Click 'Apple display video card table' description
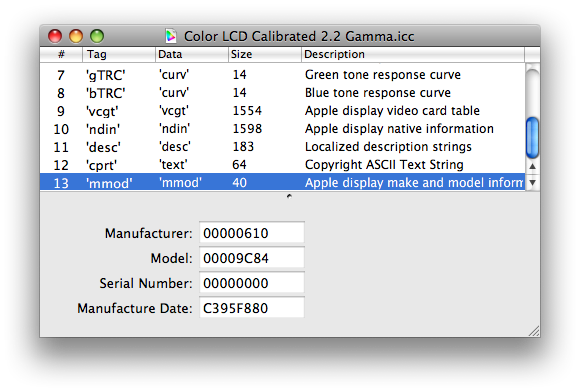580x392 pixels. click(392, 111)
